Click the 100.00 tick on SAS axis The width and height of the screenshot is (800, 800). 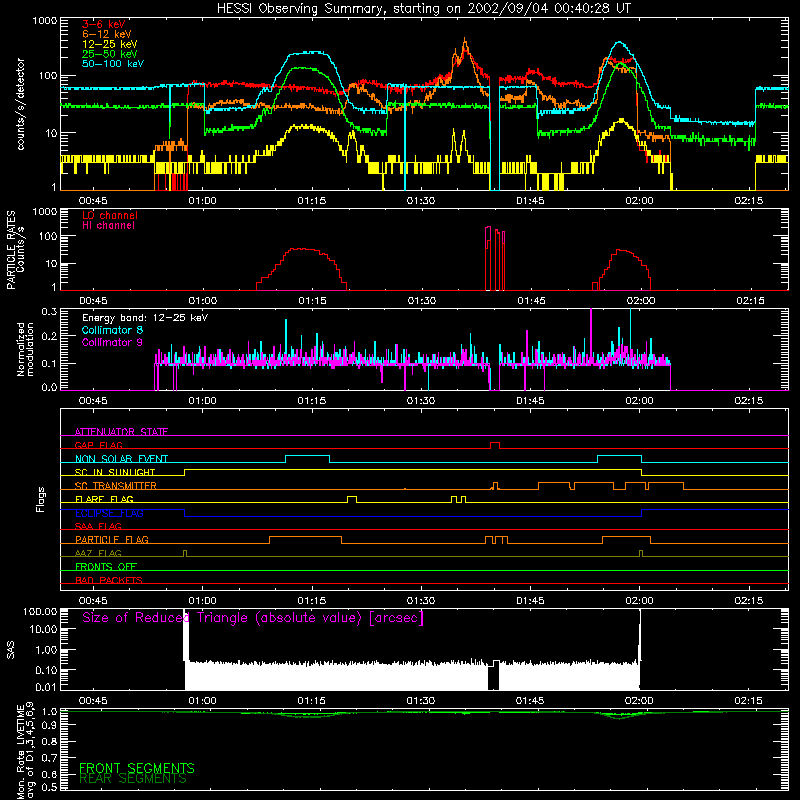(40, 611)
